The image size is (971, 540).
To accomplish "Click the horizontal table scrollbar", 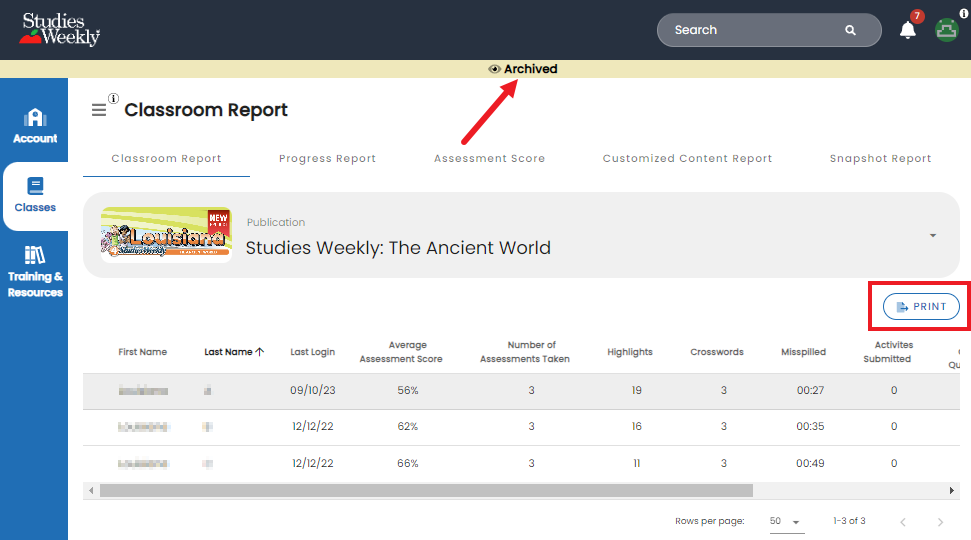I will tap(426, 490).
